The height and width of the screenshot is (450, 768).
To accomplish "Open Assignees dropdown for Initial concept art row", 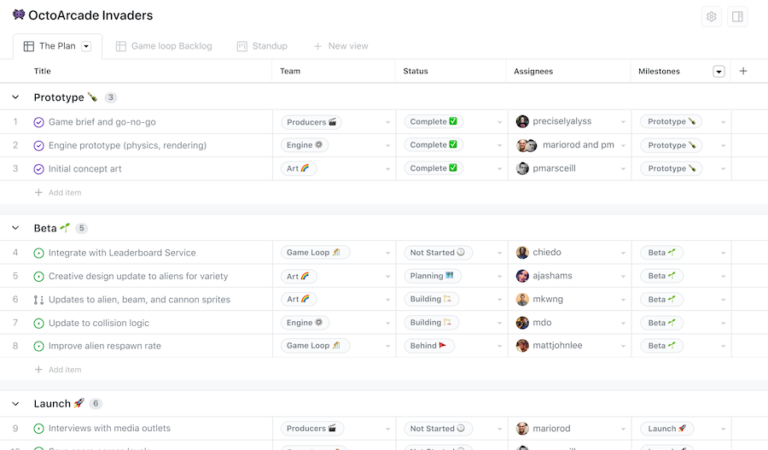I will (x=623, y=169).
